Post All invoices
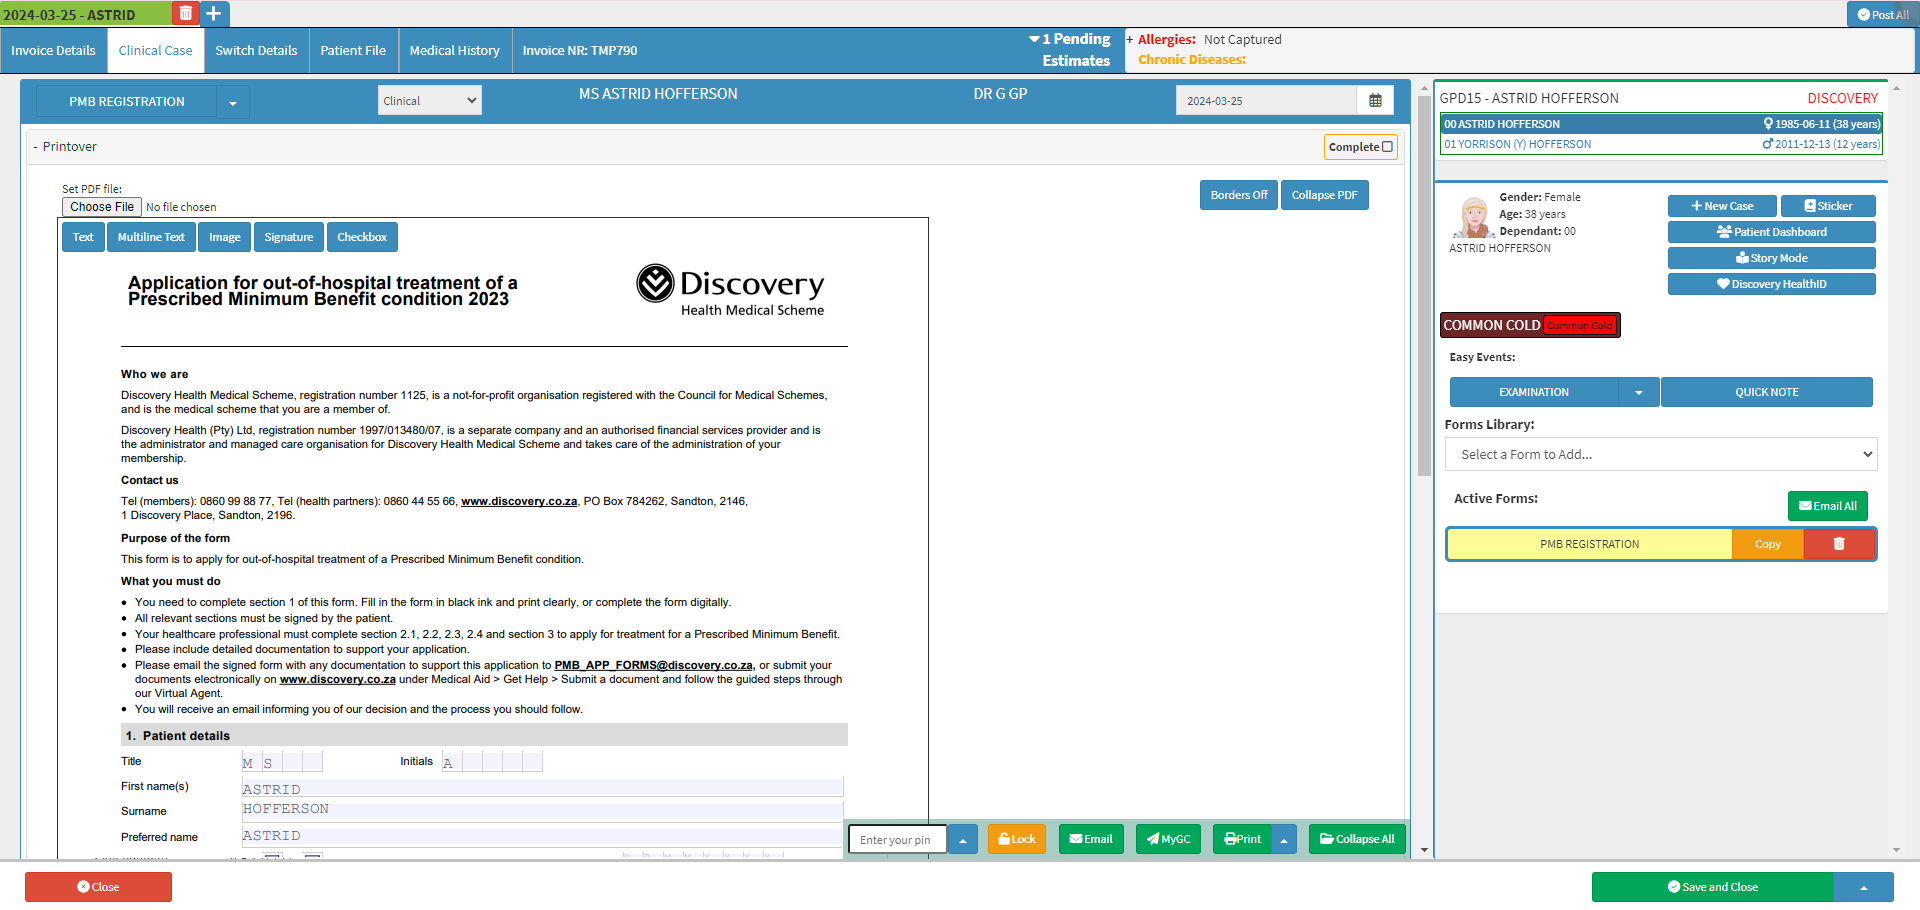 [x=1883, y=15]
